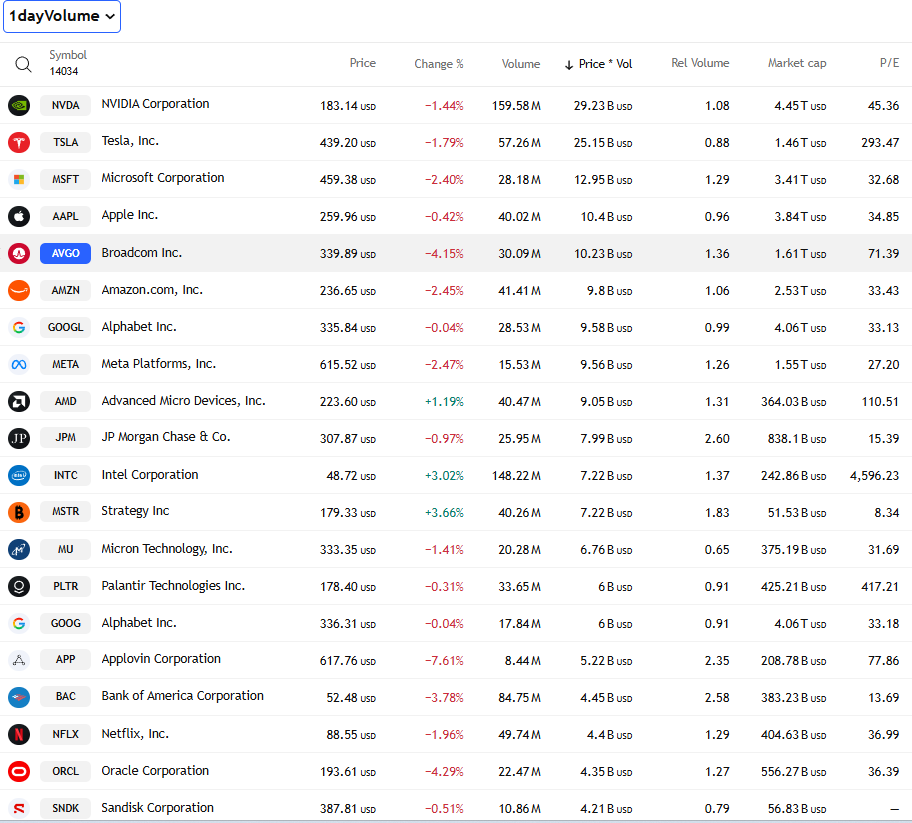Open the GOOGL ticker badge
912x823 pixels.
[66, 327]
